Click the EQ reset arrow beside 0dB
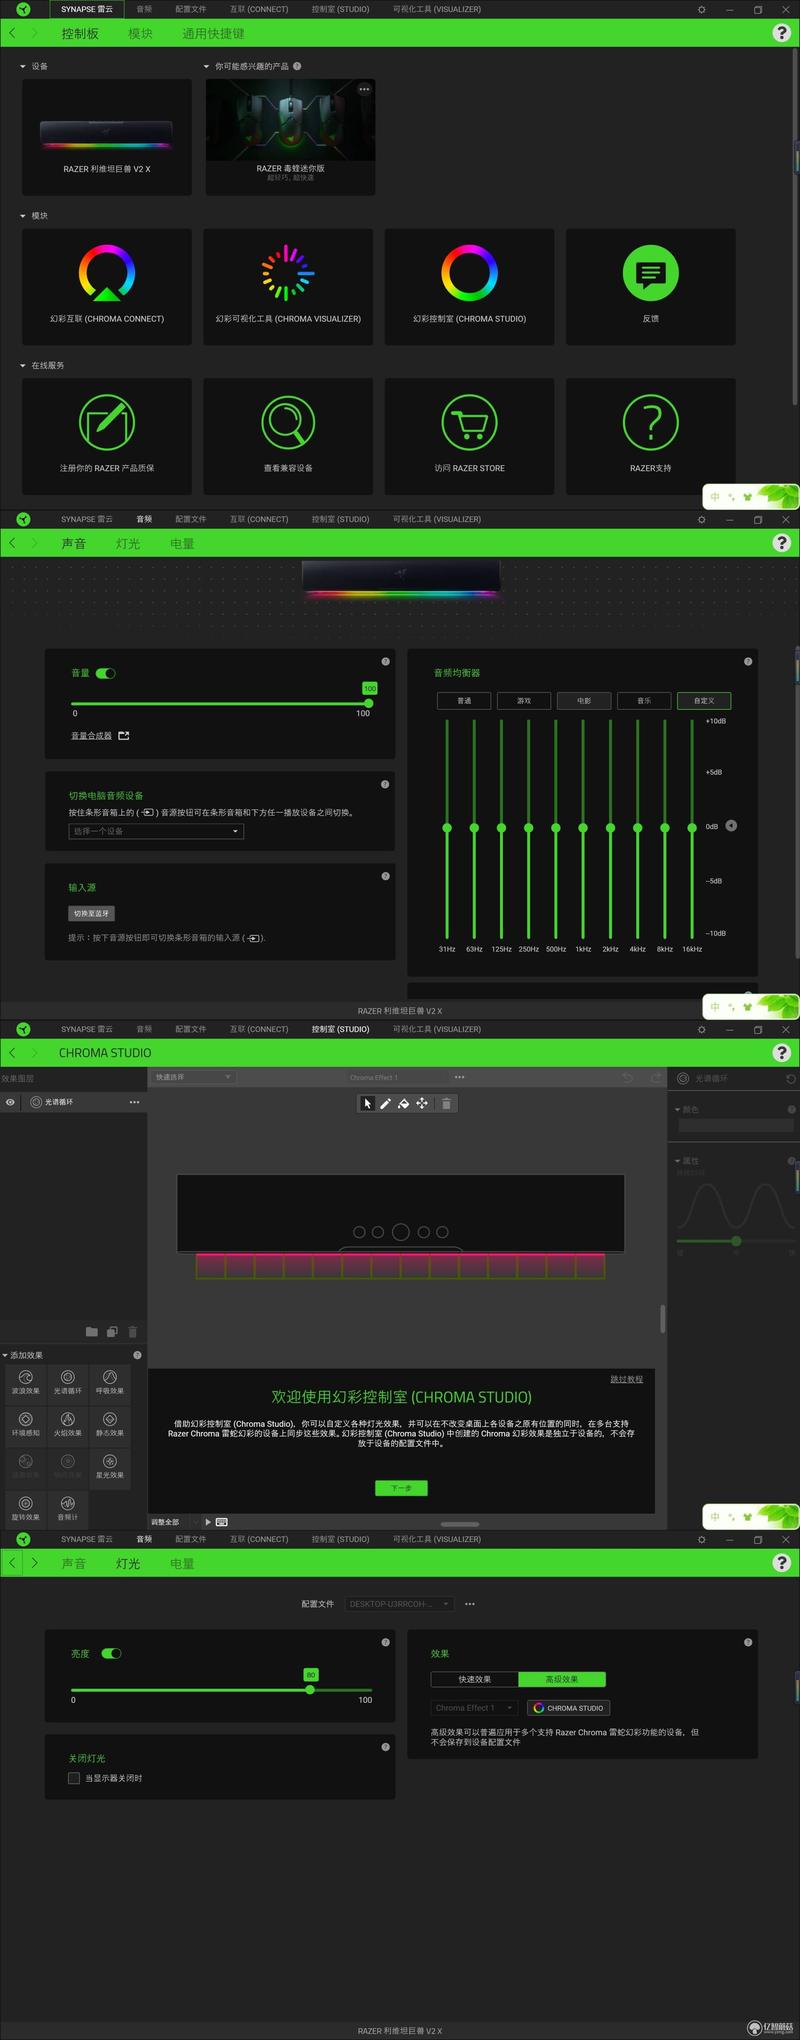The image size is (800, 2040). pos(731,825)
